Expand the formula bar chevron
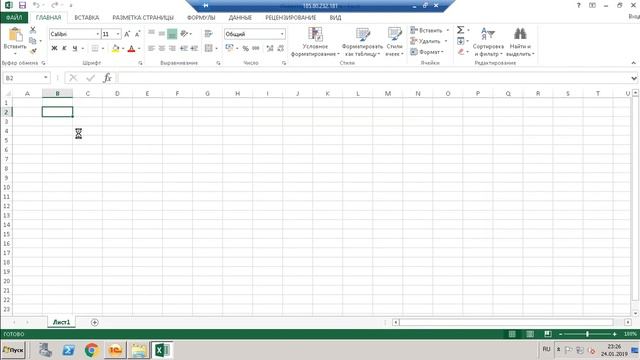The height and width of the screenshot is (360, 640). click(x=634, y=78)
